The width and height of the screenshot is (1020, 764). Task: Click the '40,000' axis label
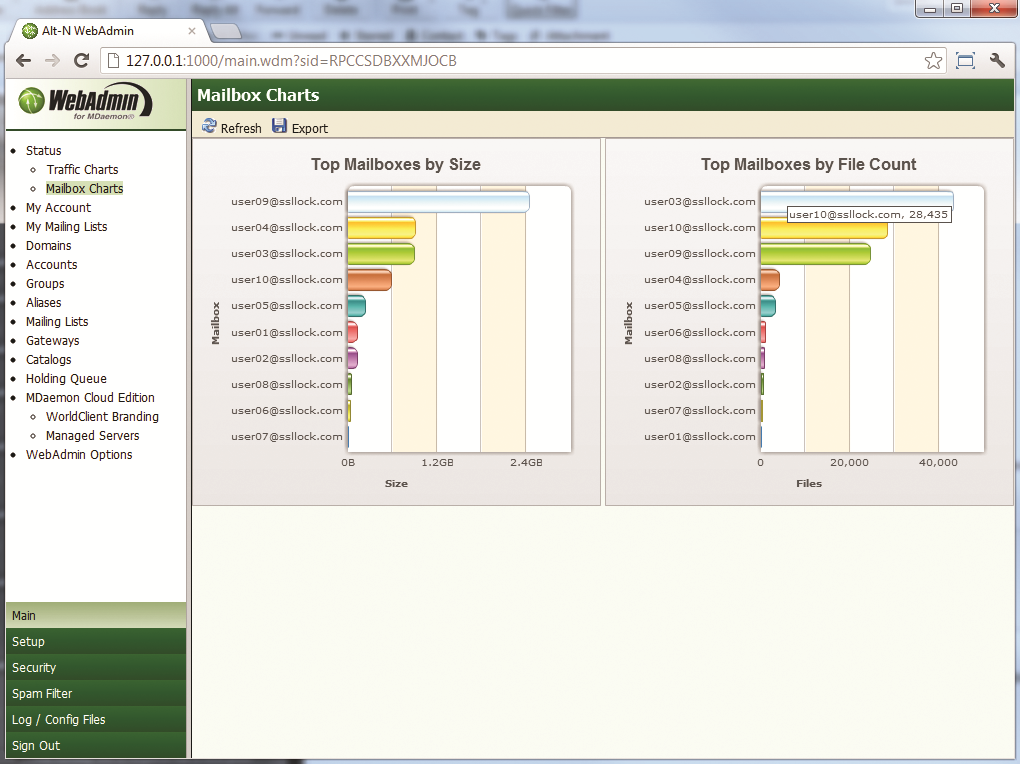click(x=938, y=462)
